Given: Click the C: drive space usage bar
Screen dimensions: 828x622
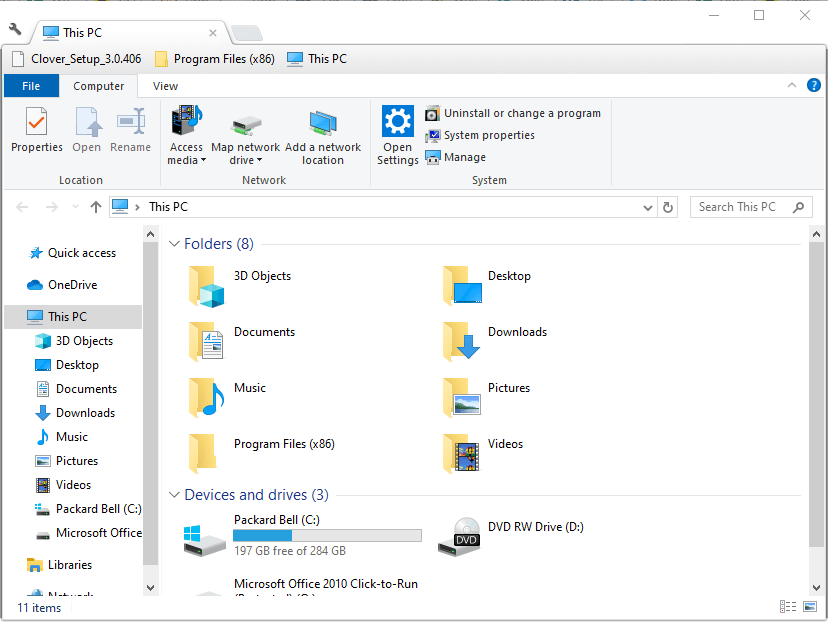Looking at the screenshot, I should click(327, 535).
